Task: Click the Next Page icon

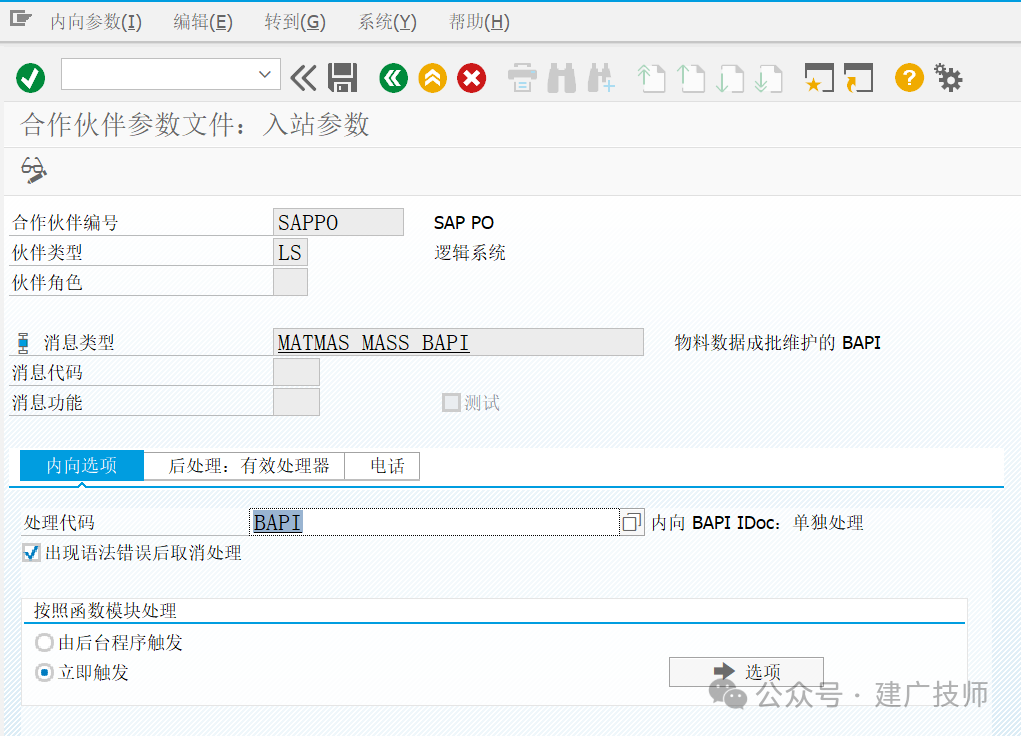Action: (729, 78)
